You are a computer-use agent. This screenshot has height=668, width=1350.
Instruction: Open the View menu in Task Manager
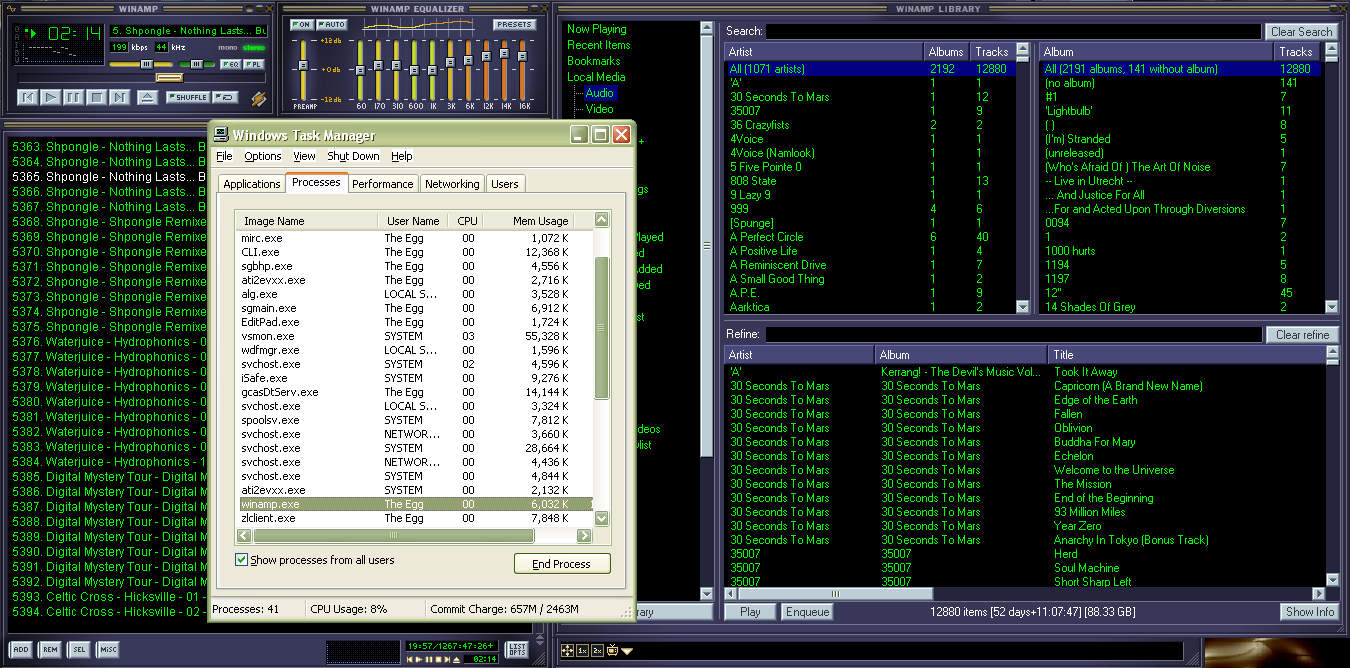[304, 156]
